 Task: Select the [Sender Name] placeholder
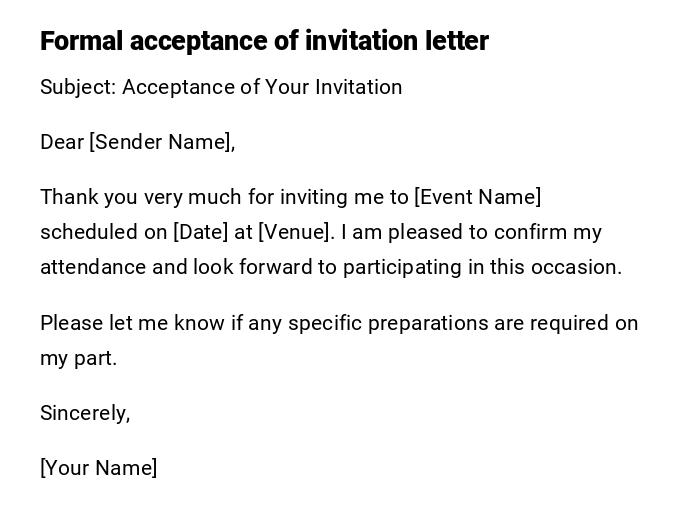(162, 142)
